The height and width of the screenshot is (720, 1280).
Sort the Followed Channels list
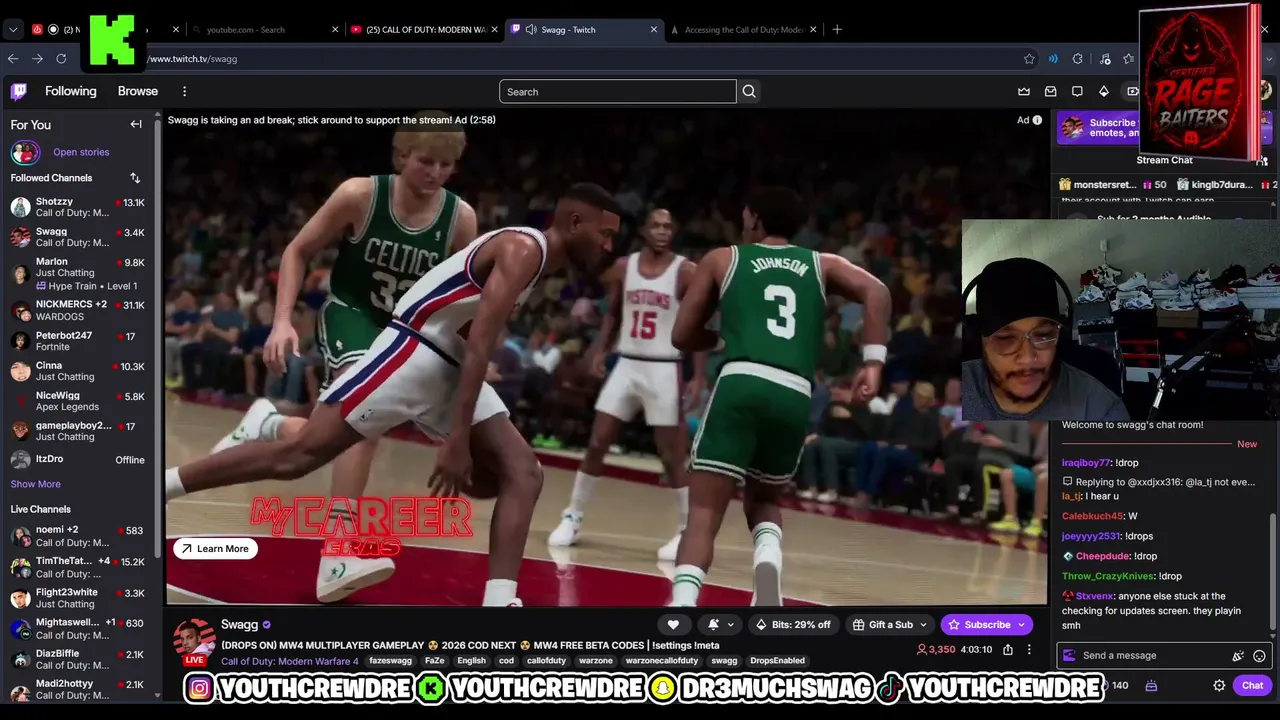click(x=135, y=178)
